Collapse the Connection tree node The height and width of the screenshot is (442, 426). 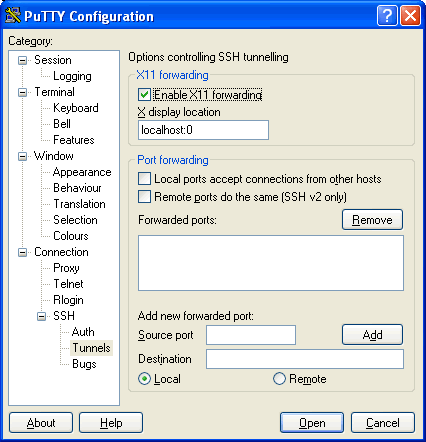tap(22, 252)
